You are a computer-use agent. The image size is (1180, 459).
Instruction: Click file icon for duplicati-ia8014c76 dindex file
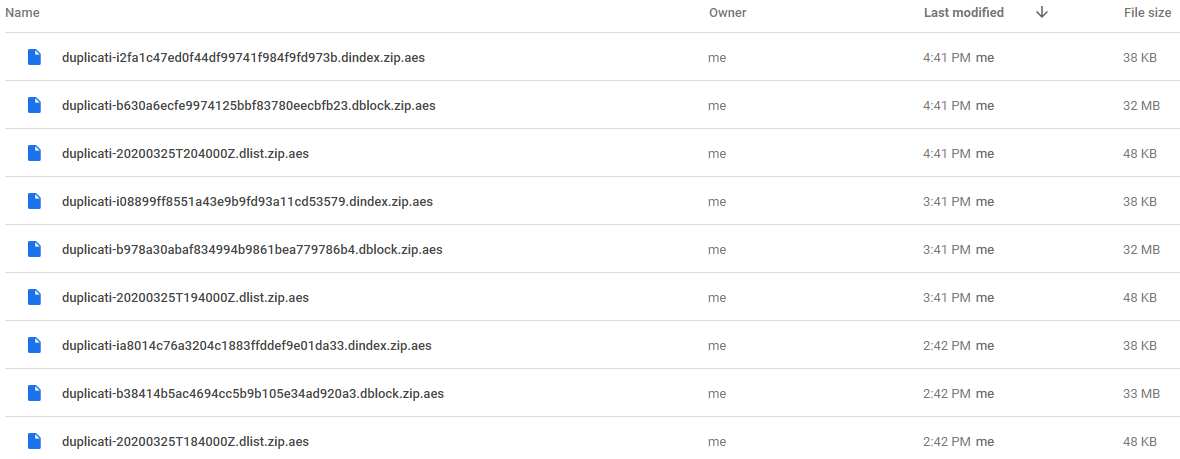click(34, 345)
